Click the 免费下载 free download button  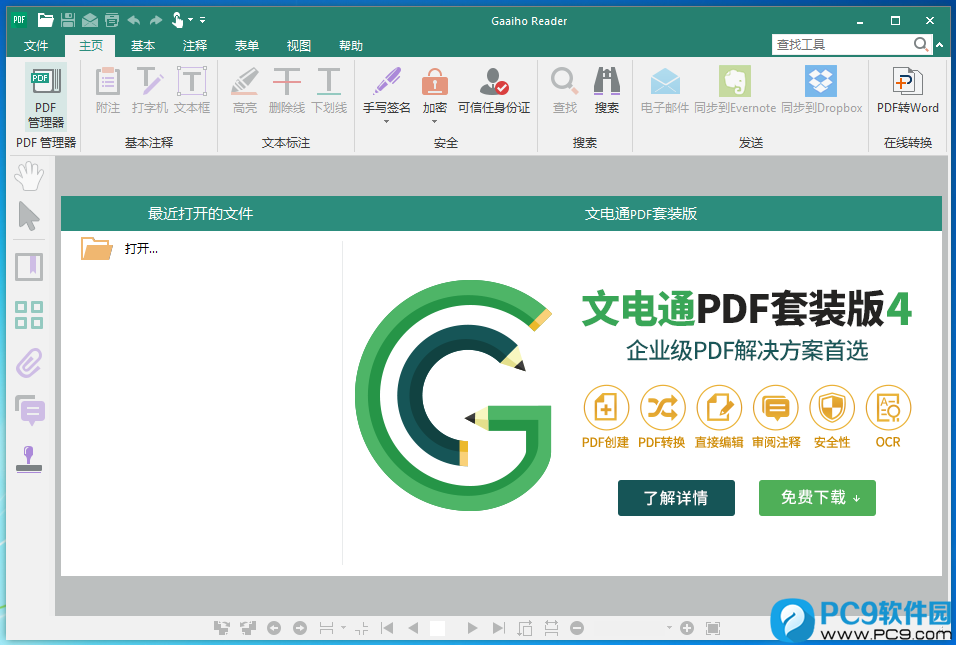817,497
